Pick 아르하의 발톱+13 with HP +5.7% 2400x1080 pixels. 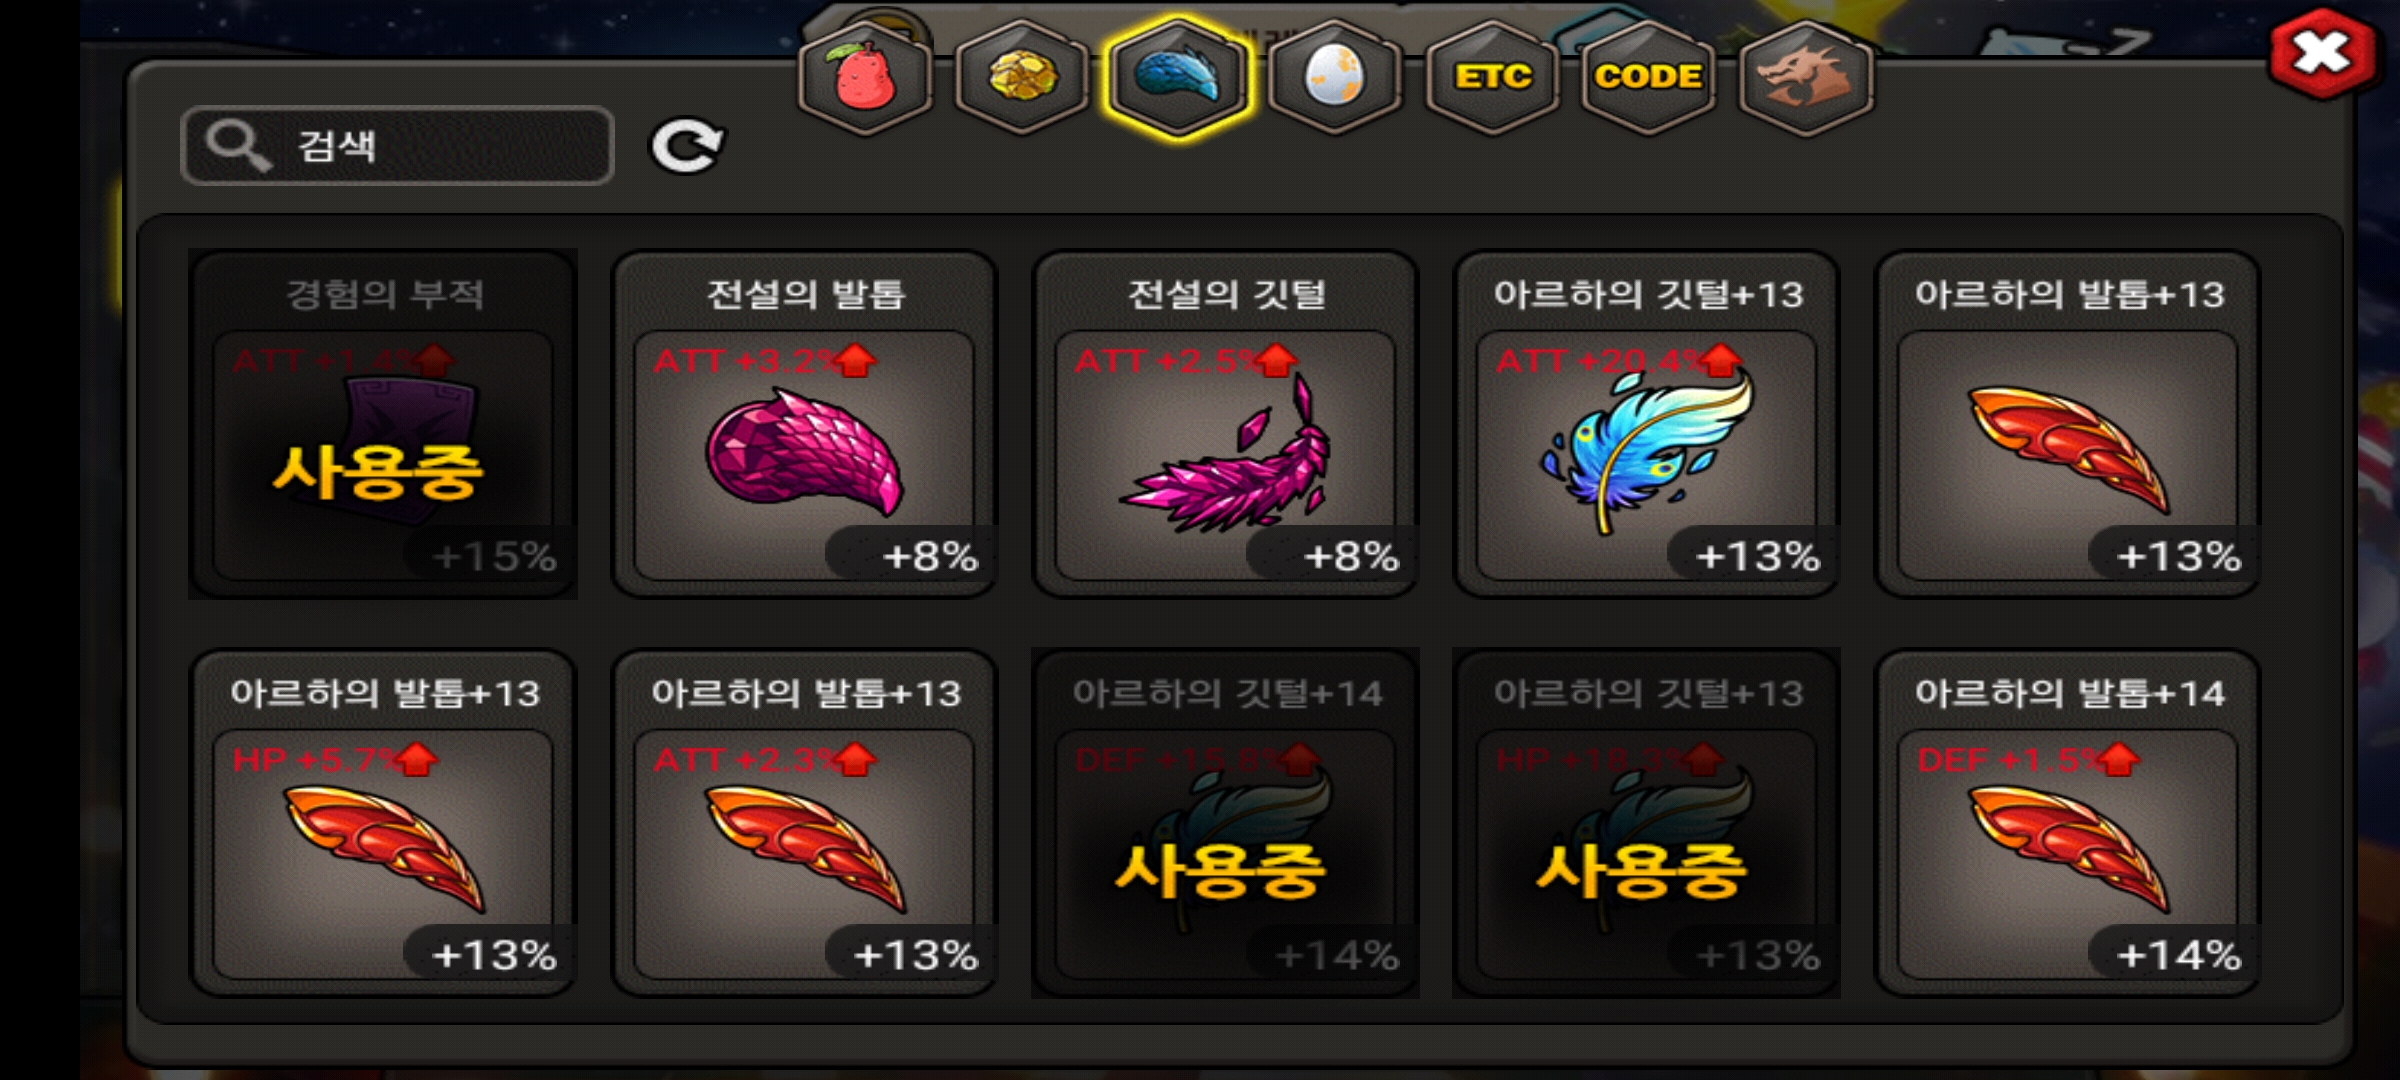click(x=383, y=823)
